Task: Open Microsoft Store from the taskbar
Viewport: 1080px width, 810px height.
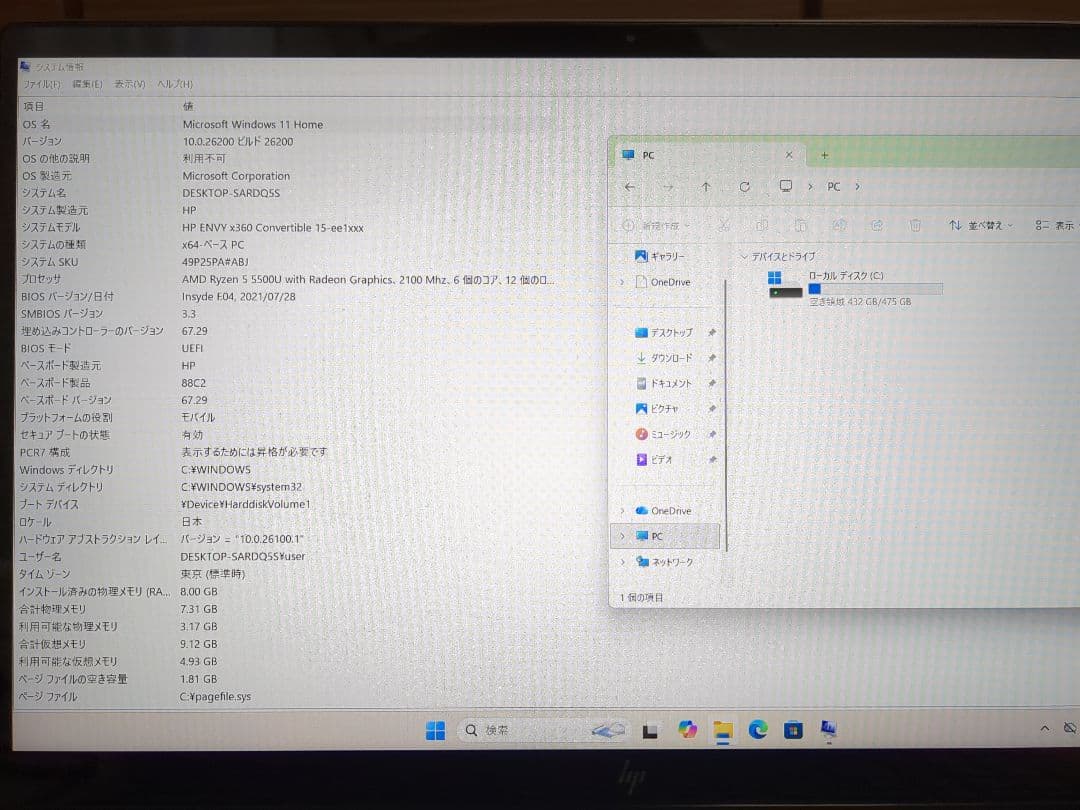Action: pyautogui.click(x=793, y=730)
